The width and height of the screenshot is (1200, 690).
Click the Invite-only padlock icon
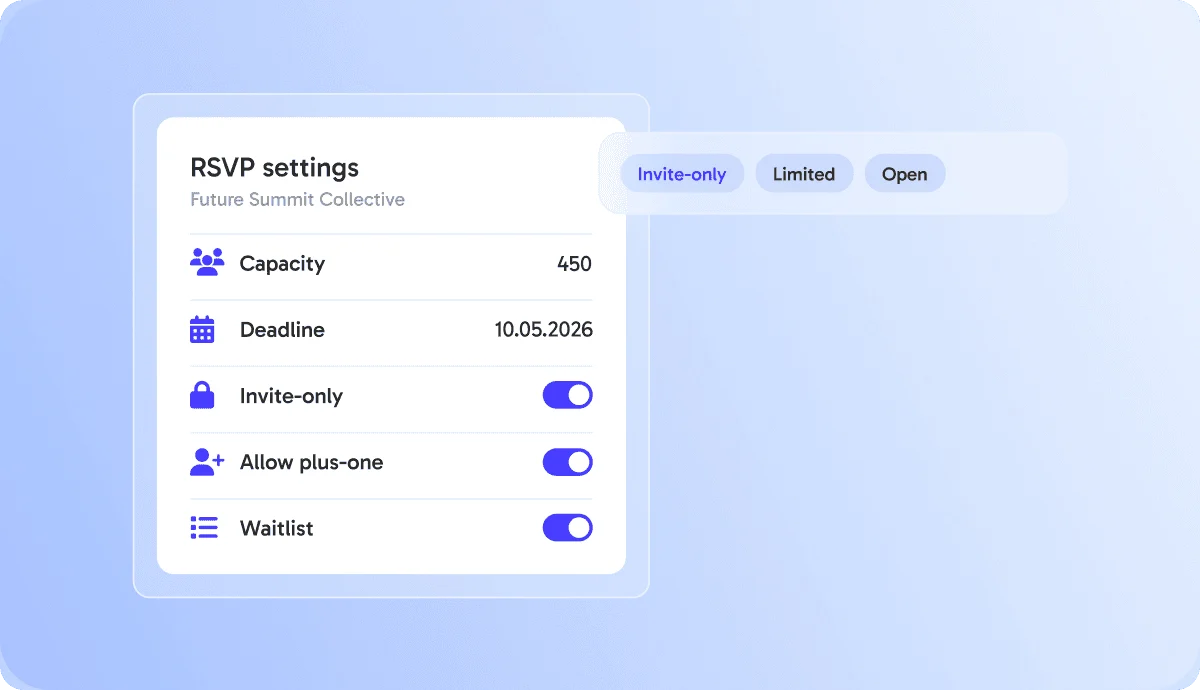click(202, 396)
